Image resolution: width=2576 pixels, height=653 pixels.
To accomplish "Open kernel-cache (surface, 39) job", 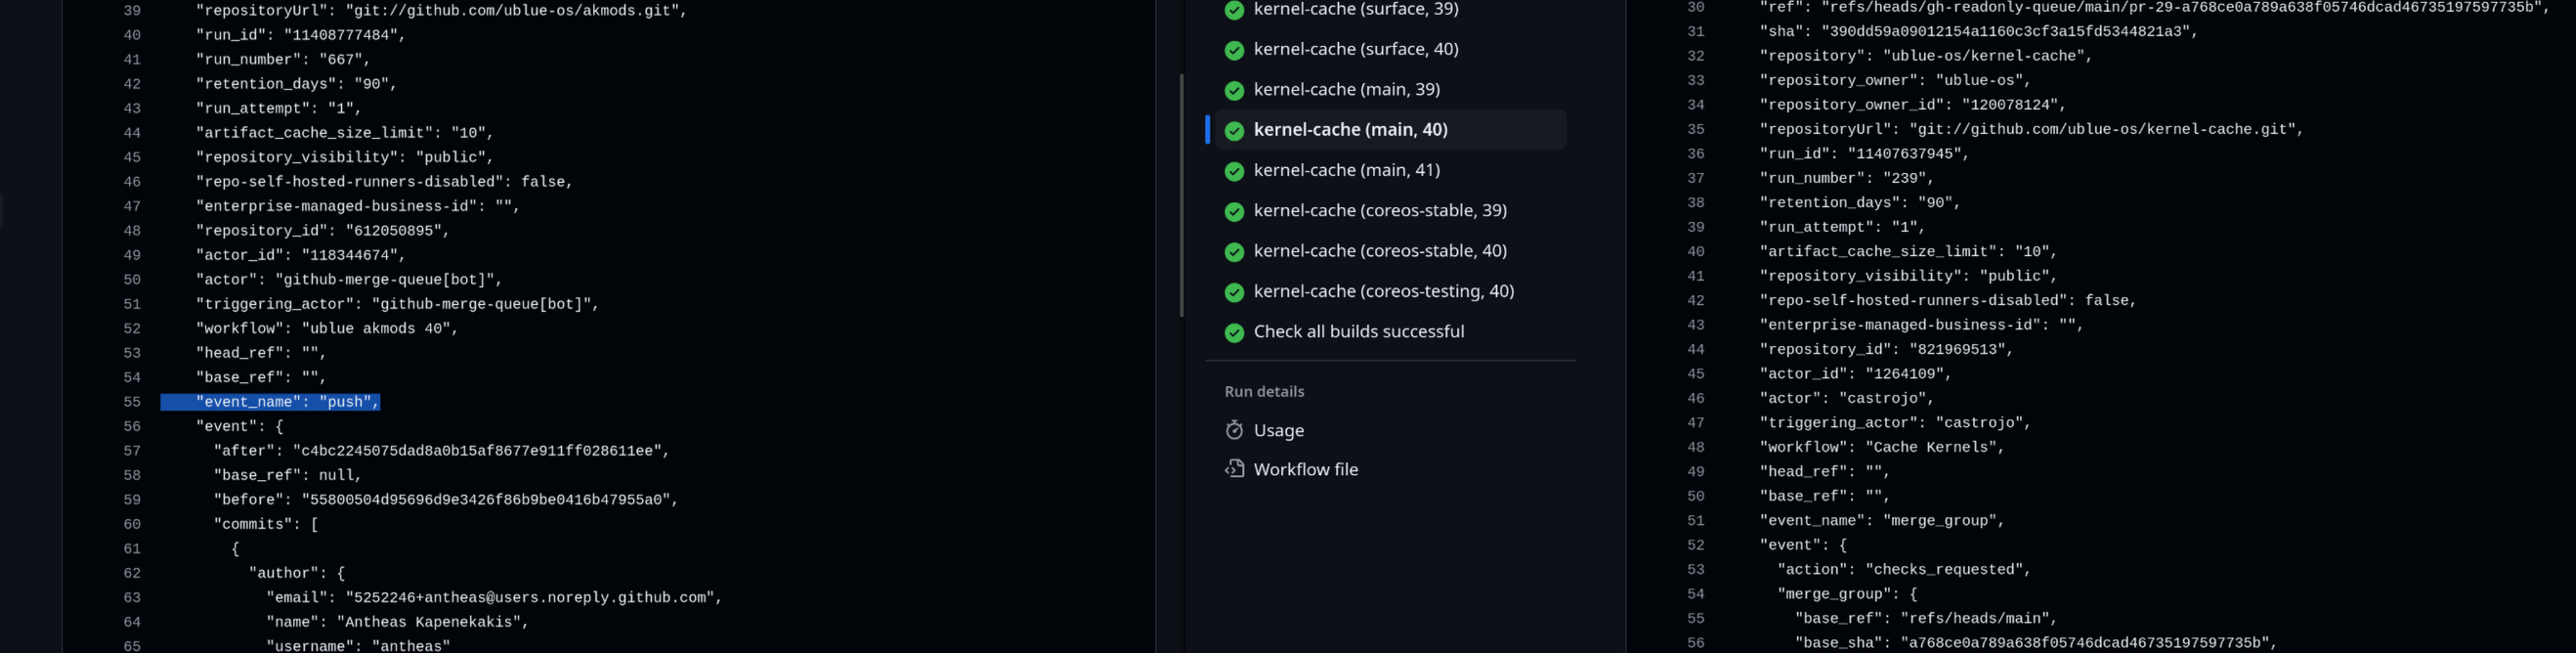I will [x=1355, y=10].
